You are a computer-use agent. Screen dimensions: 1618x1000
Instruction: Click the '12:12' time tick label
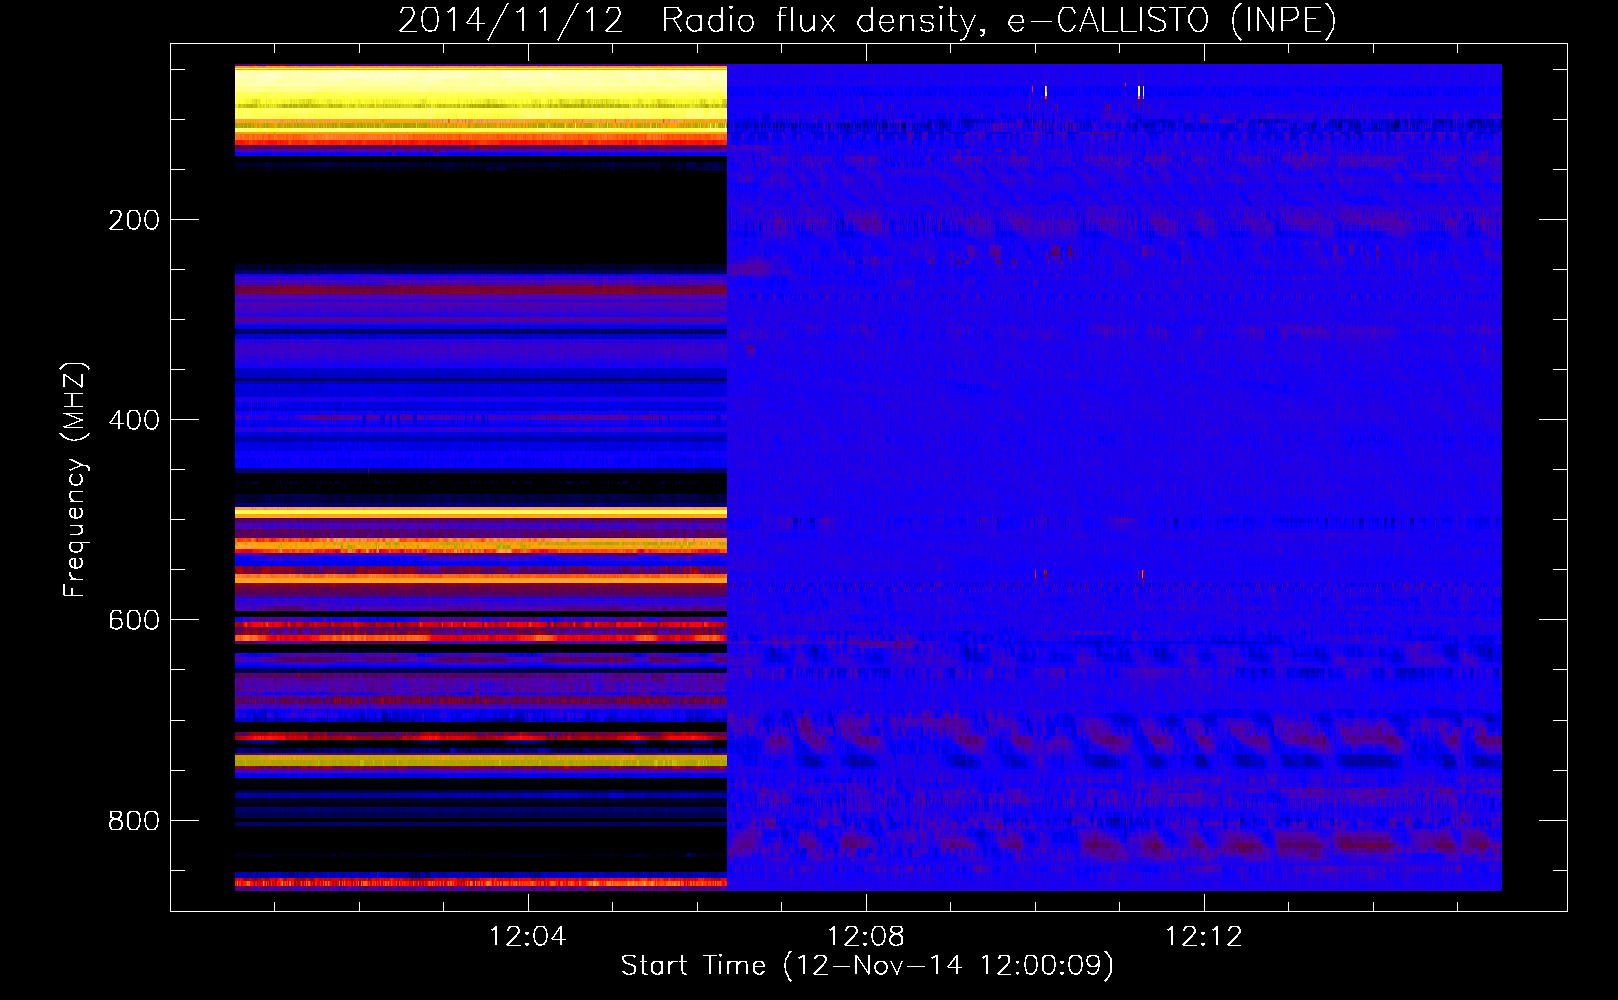(1204, 936)
